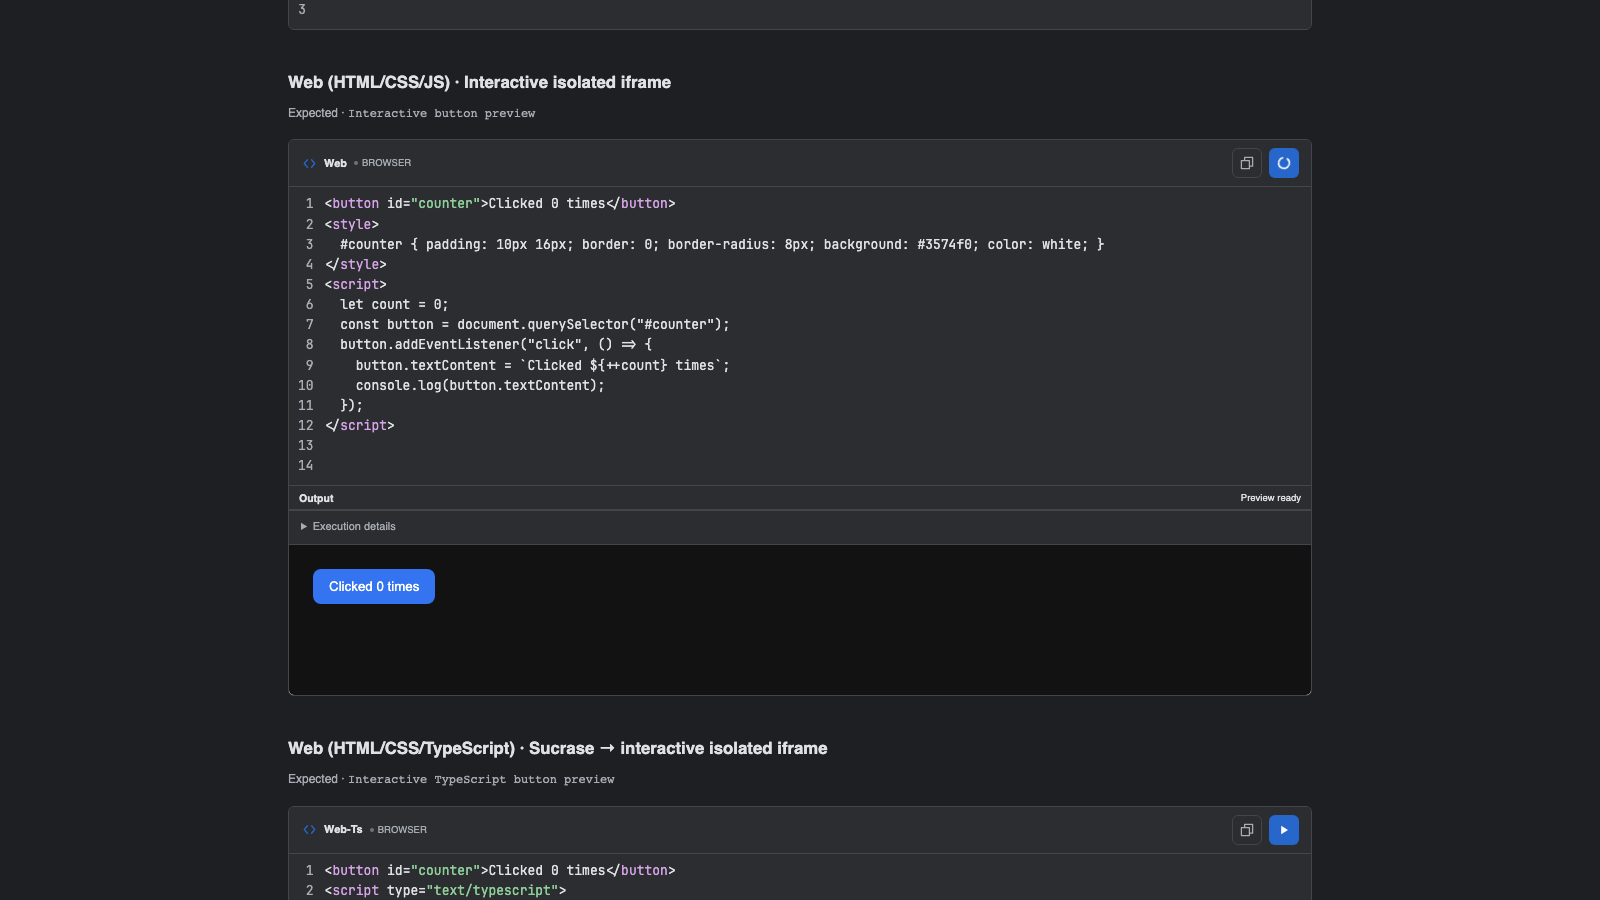Click the code brackets icon beside Web-Ts

click(310, 830)
